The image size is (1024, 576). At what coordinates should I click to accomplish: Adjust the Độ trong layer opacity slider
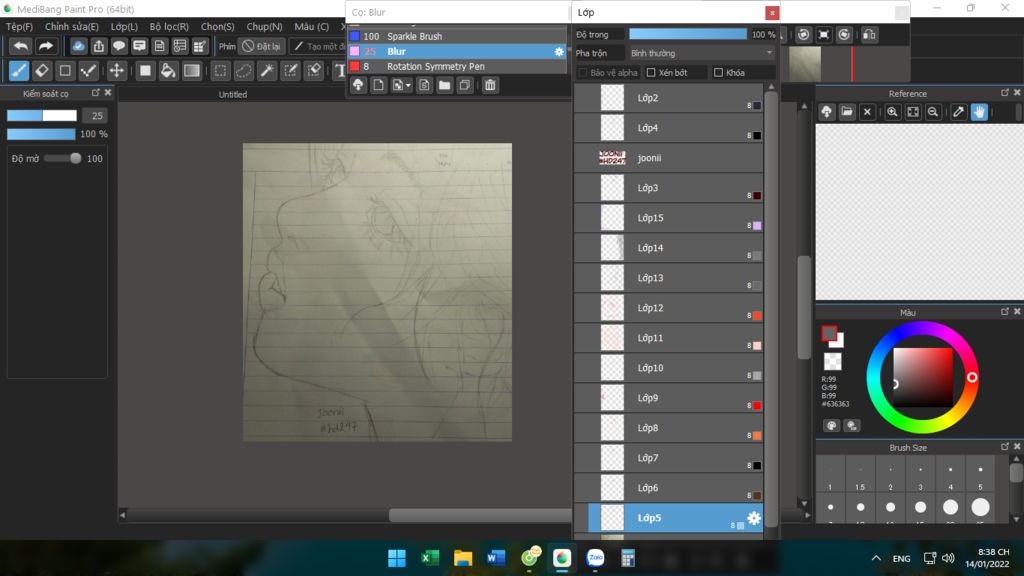click(688, 35)
